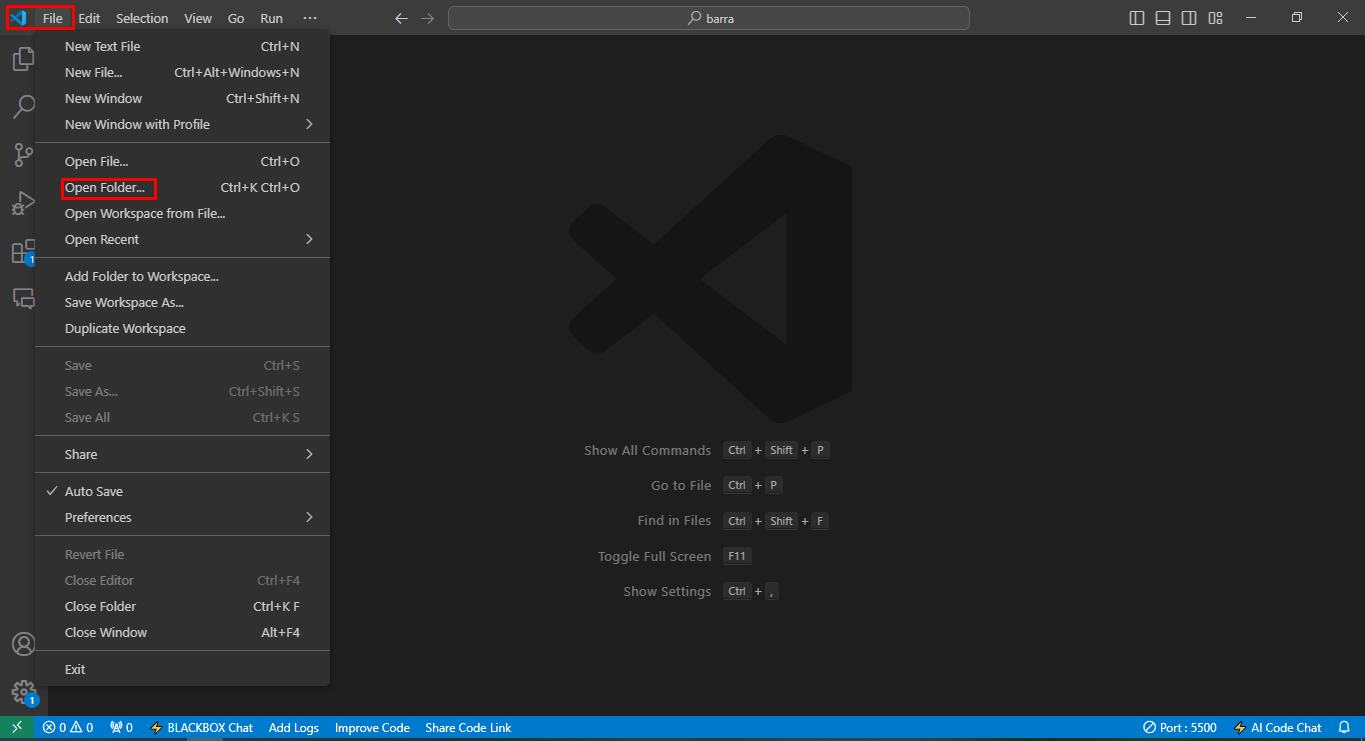The image size is (1365, 741).
Task: Select Open Workspace from File...
Action: click(182, 214)
